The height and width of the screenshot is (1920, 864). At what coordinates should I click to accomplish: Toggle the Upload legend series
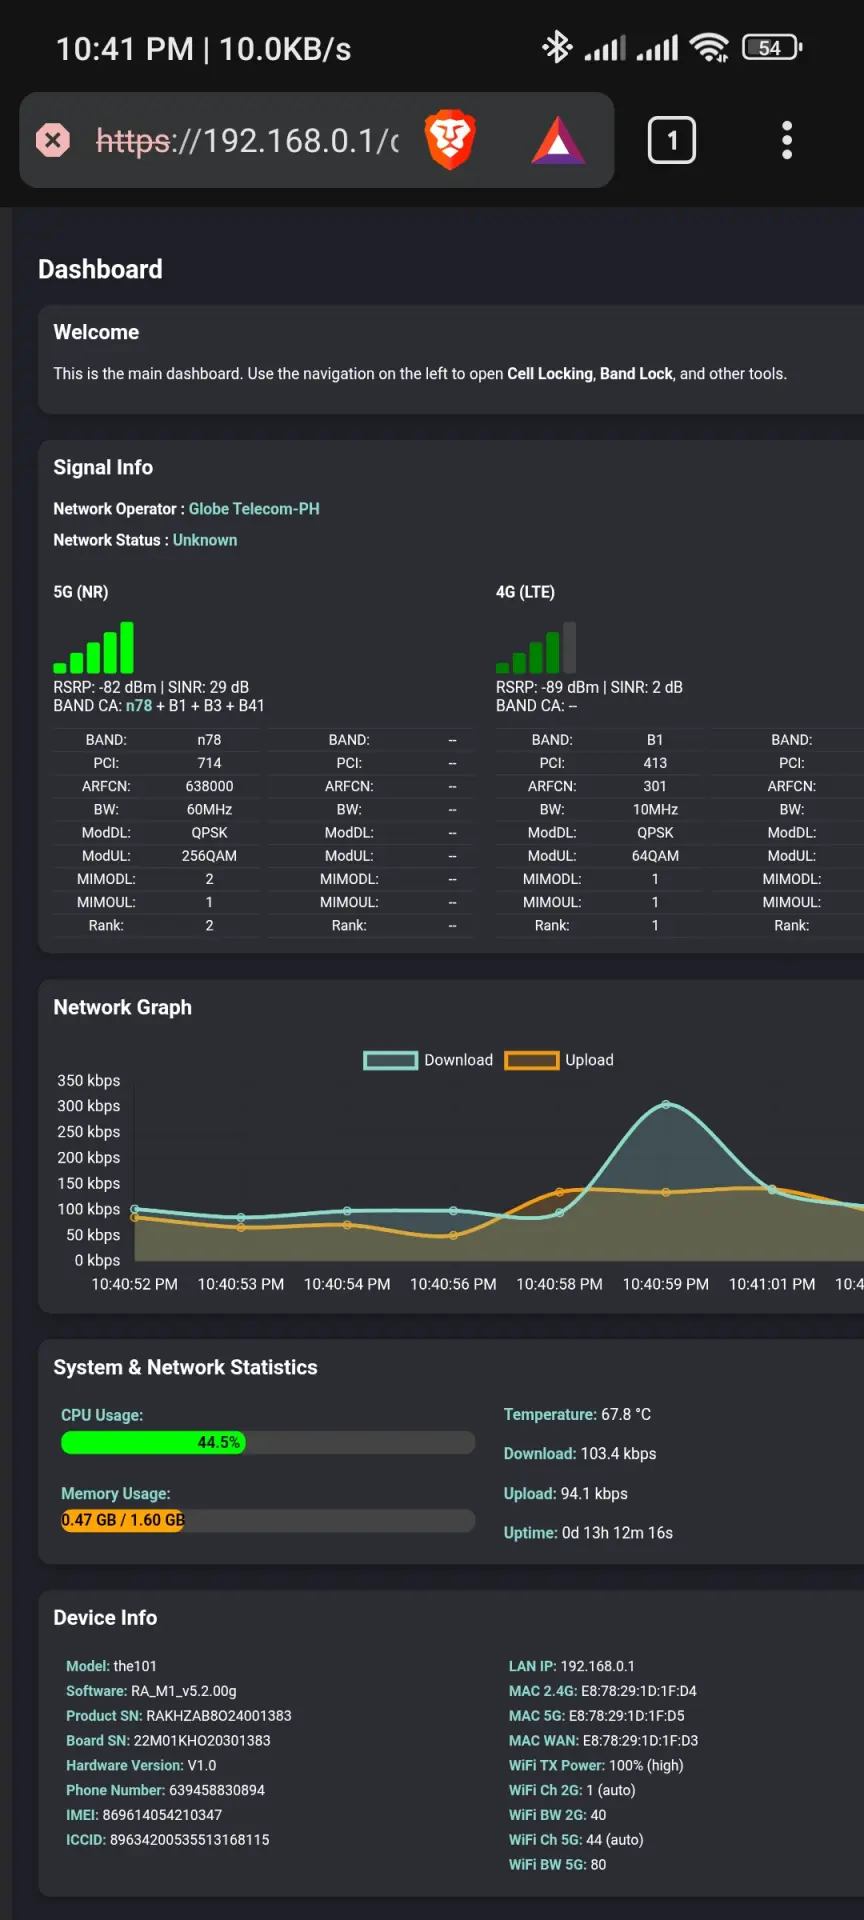559,1060
